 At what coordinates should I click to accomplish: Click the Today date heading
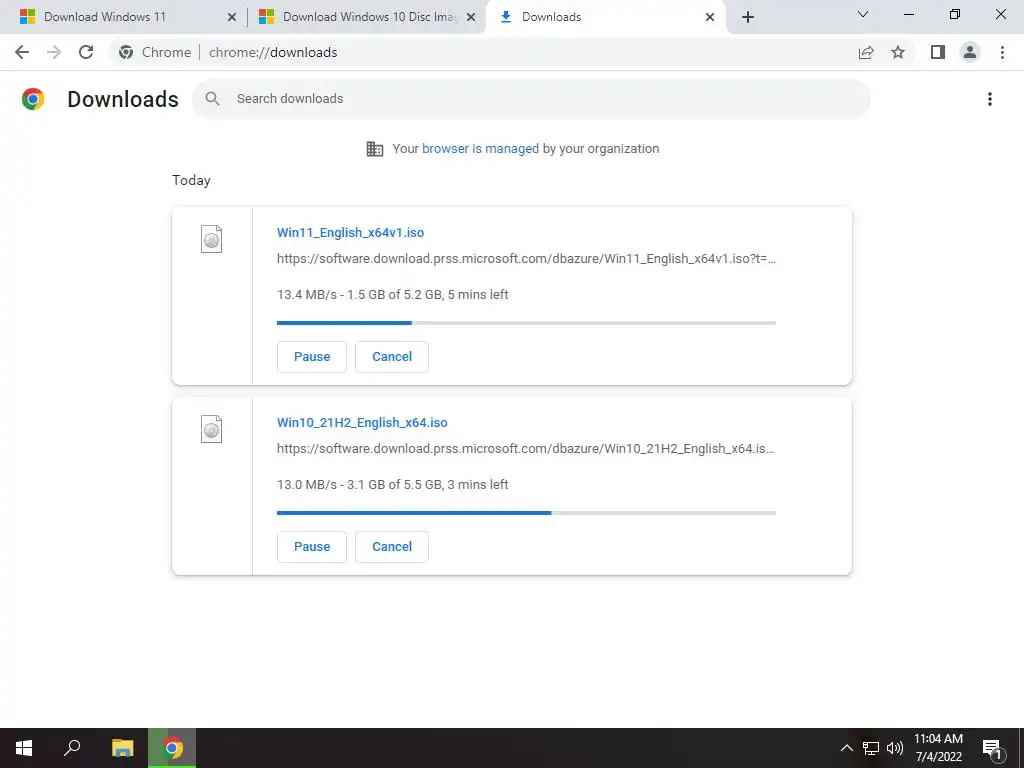[191, 180]
